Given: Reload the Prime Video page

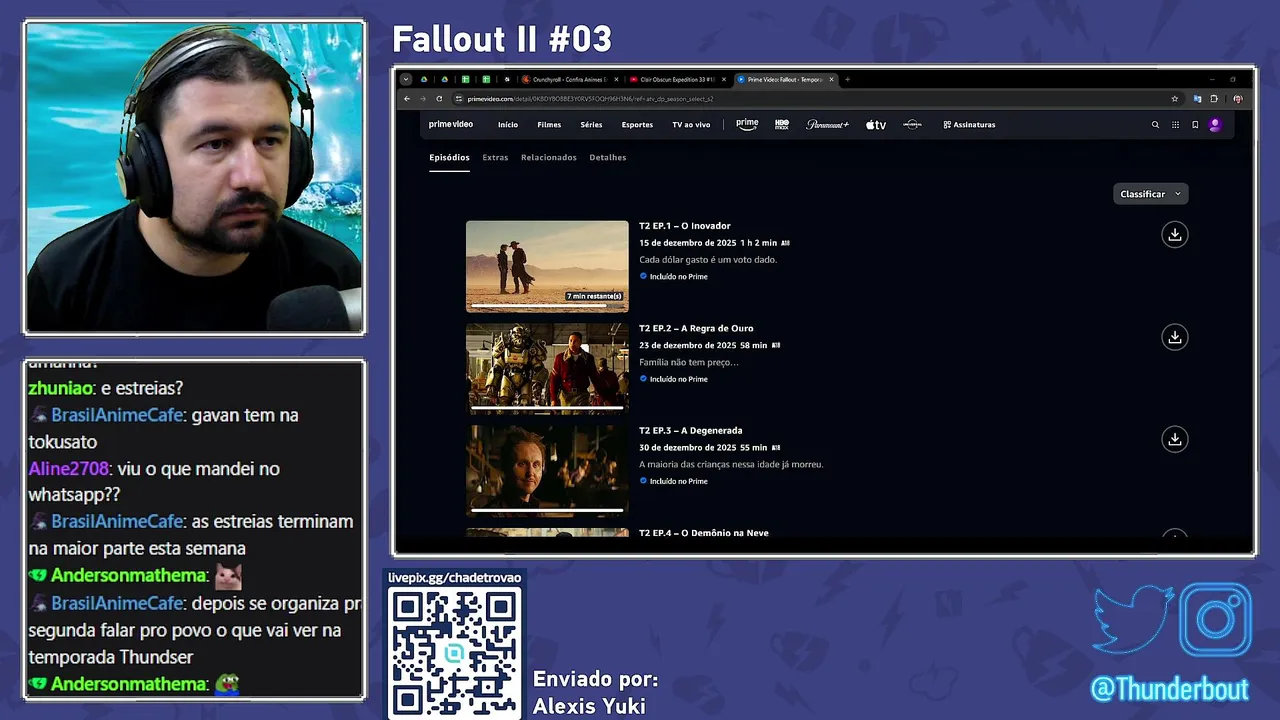Looking at the screenshot, I should 439,99.
